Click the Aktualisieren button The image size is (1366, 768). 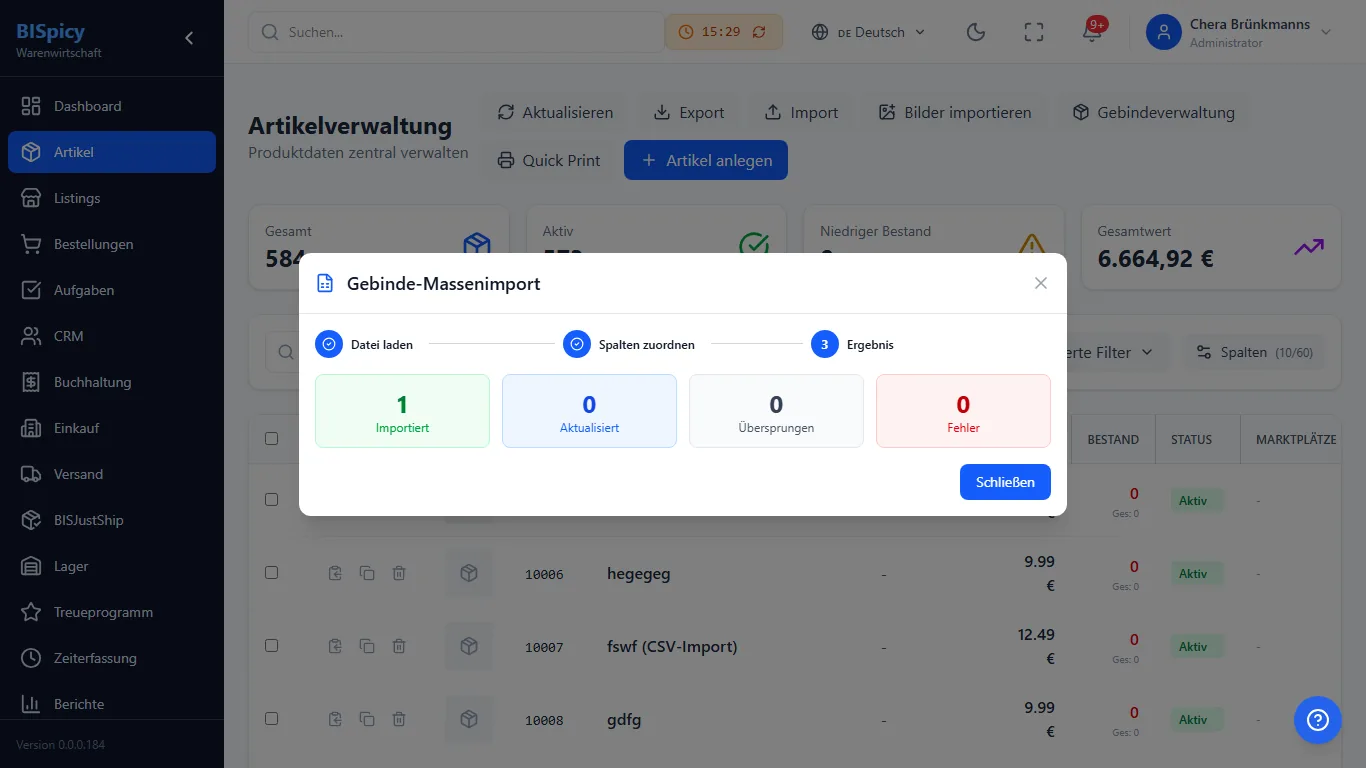555,112
